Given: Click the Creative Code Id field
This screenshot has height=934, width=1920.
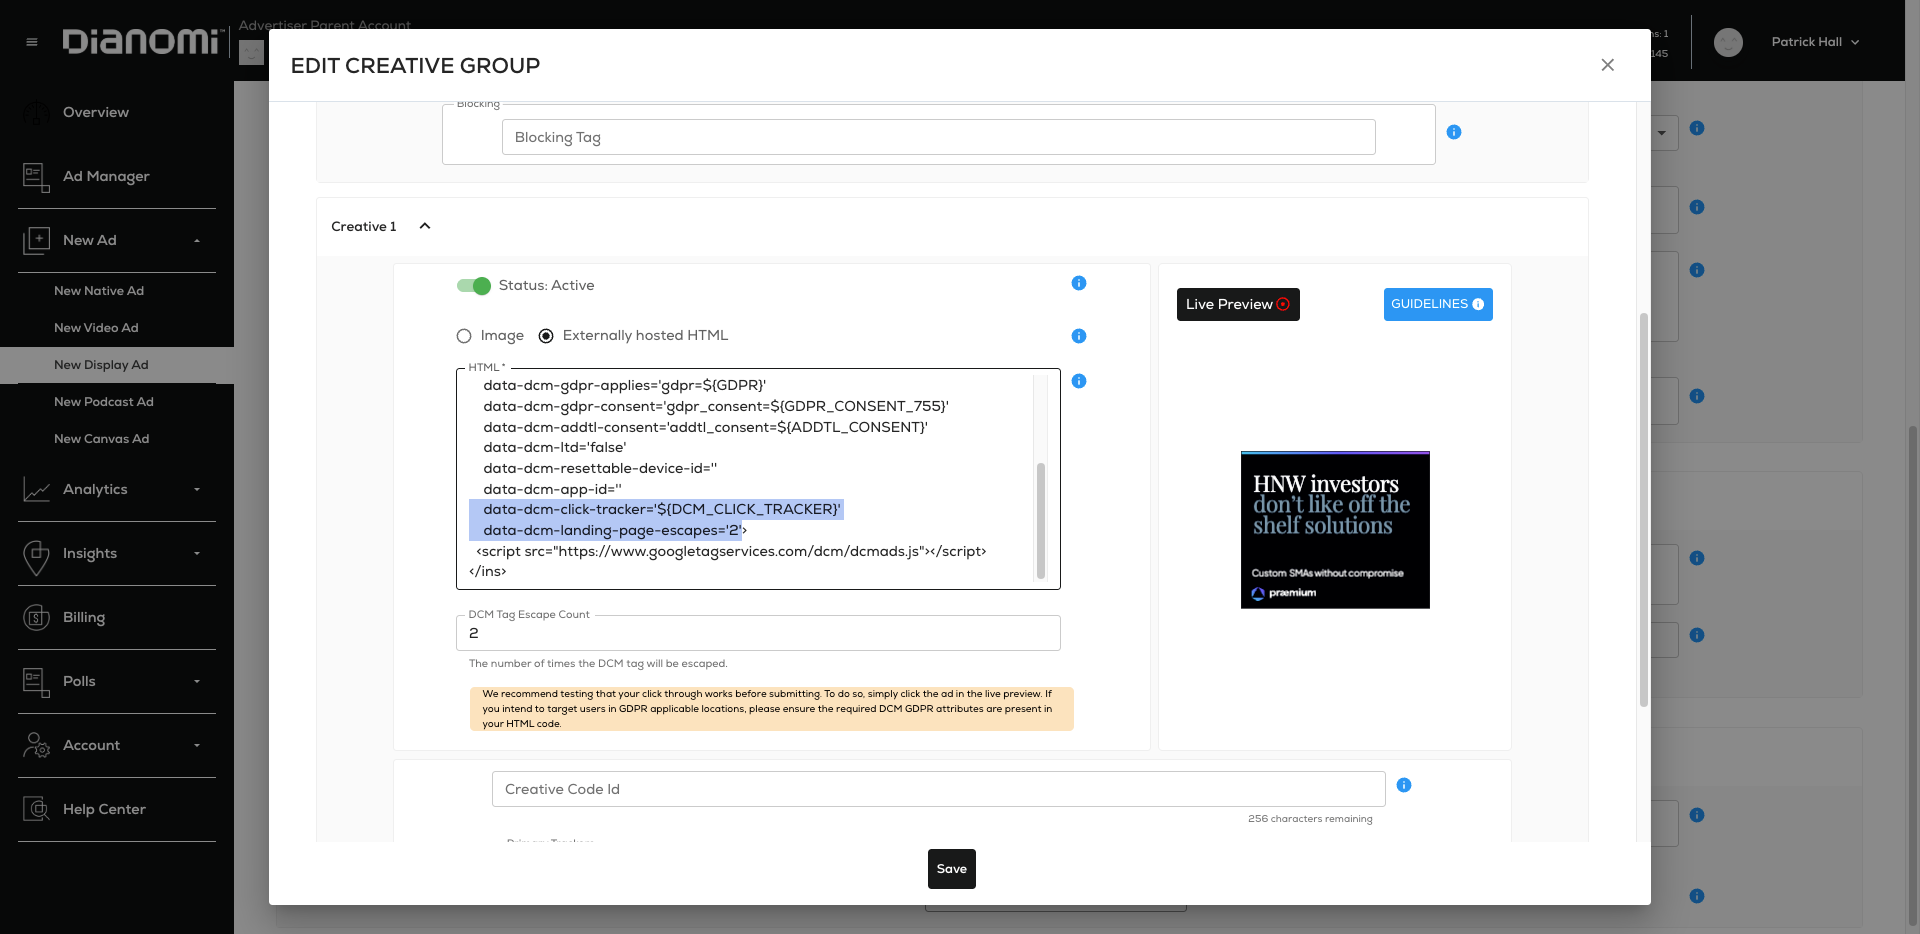Looking at the screenshot, I should tap(939, 789).
